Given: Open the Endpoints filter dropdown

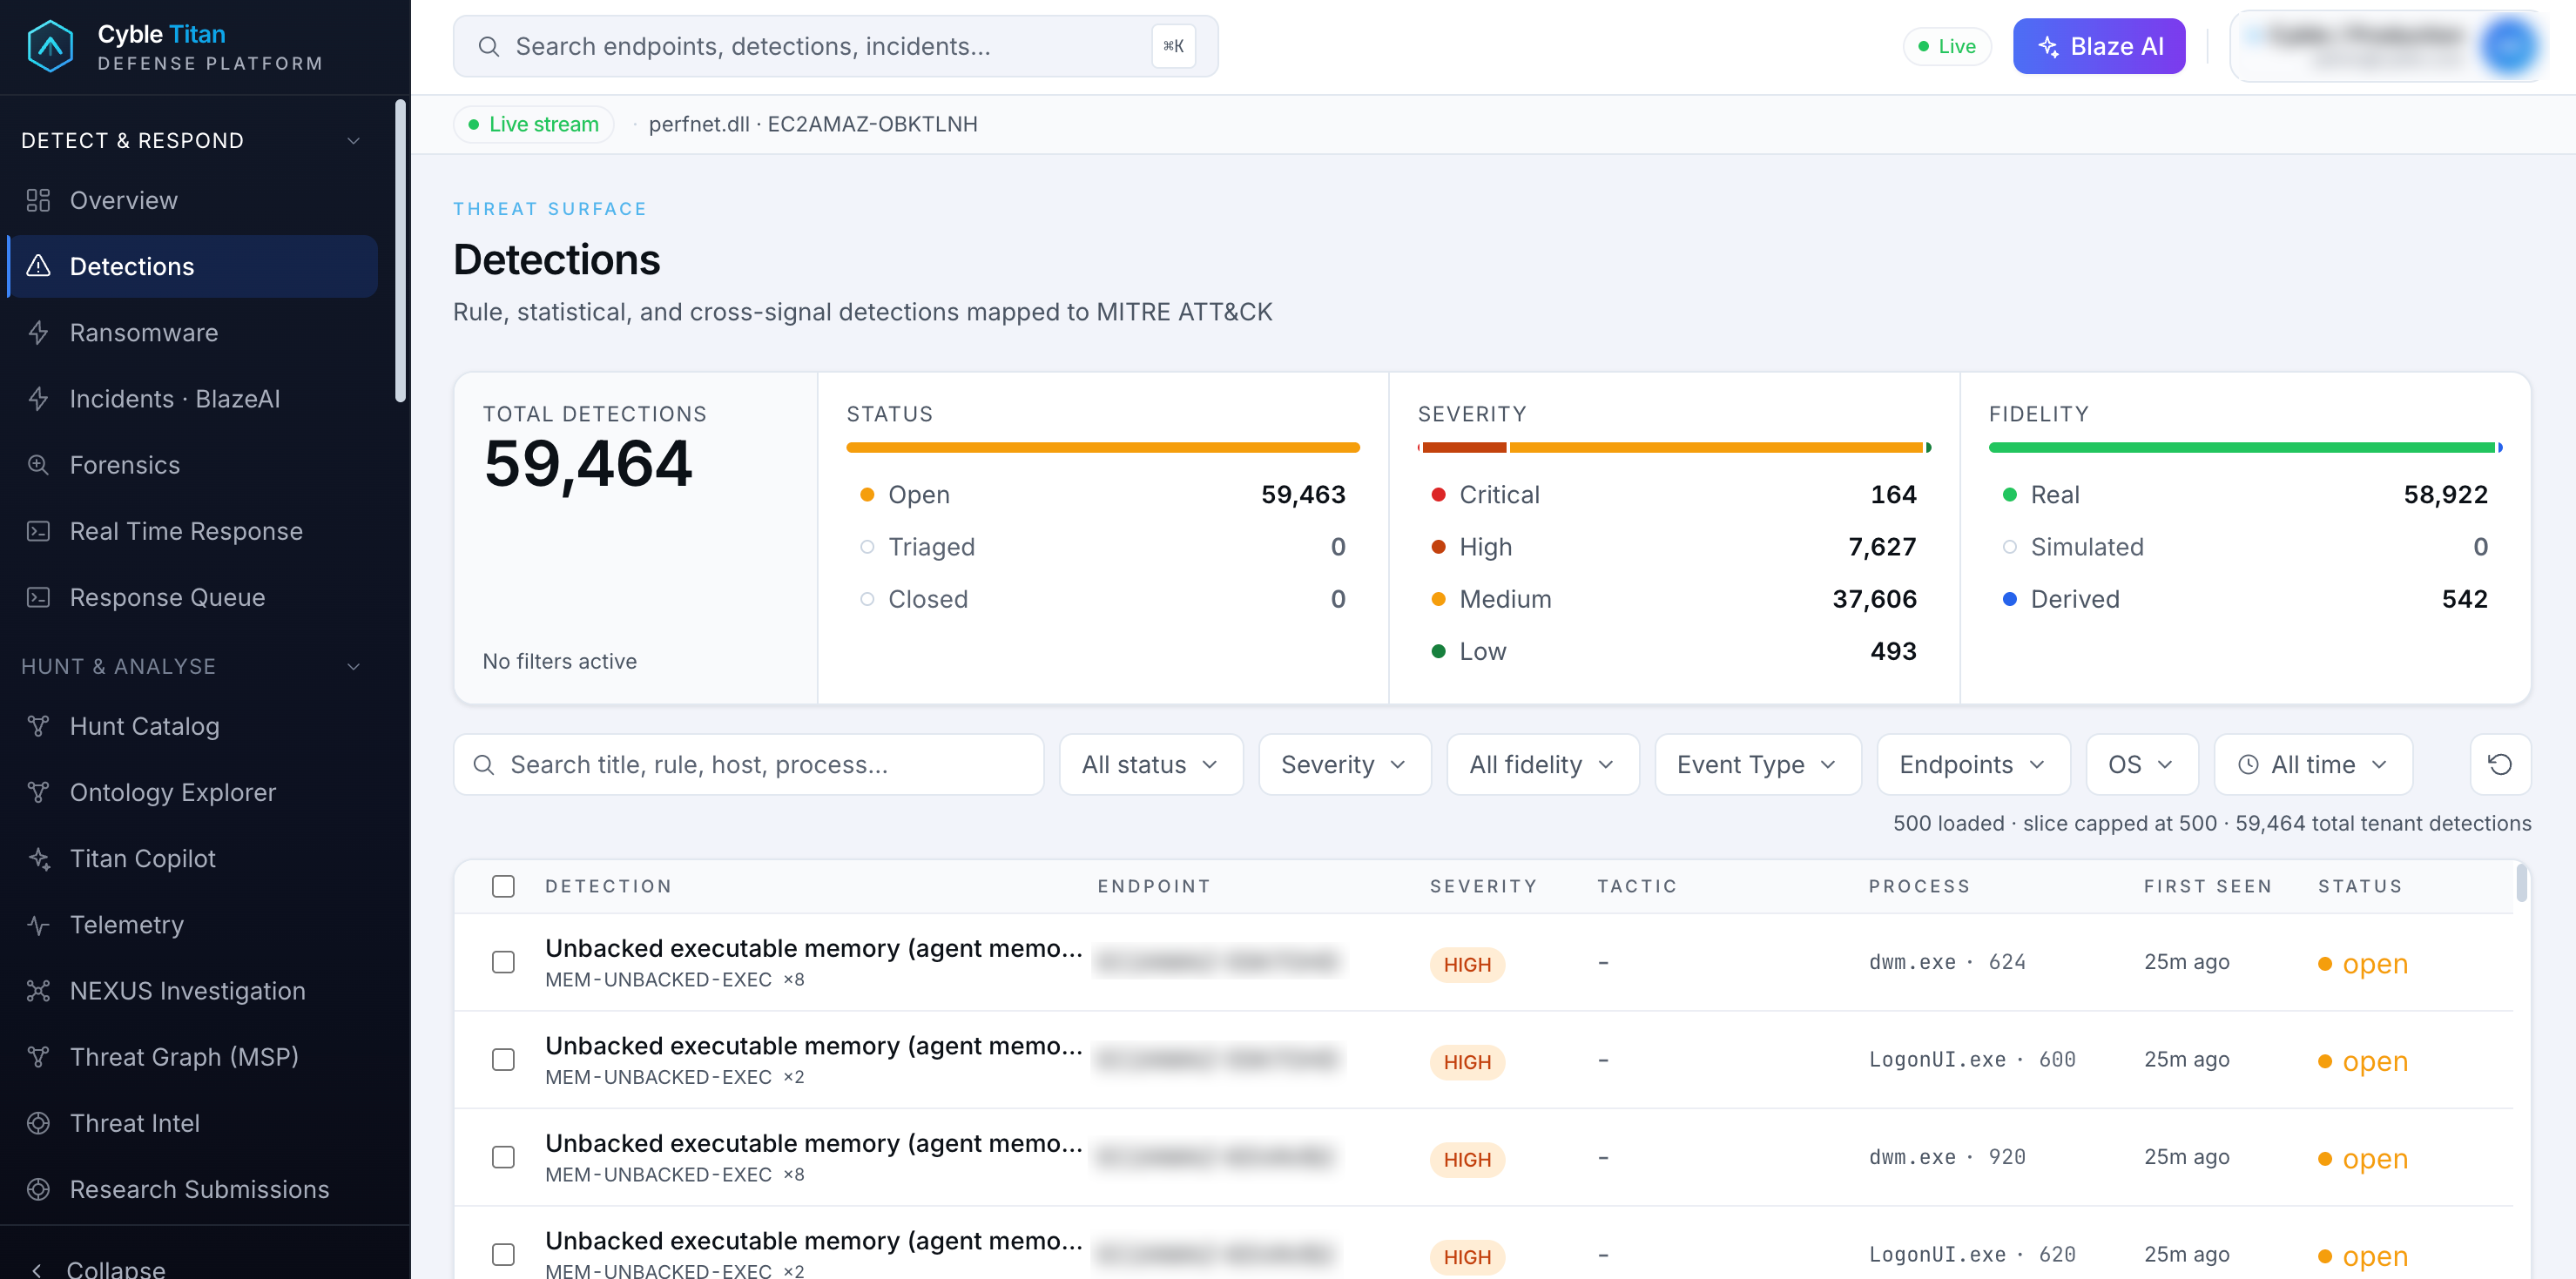Looking at the screenshot, I should pyautogui.click(x=1973, y=765).
